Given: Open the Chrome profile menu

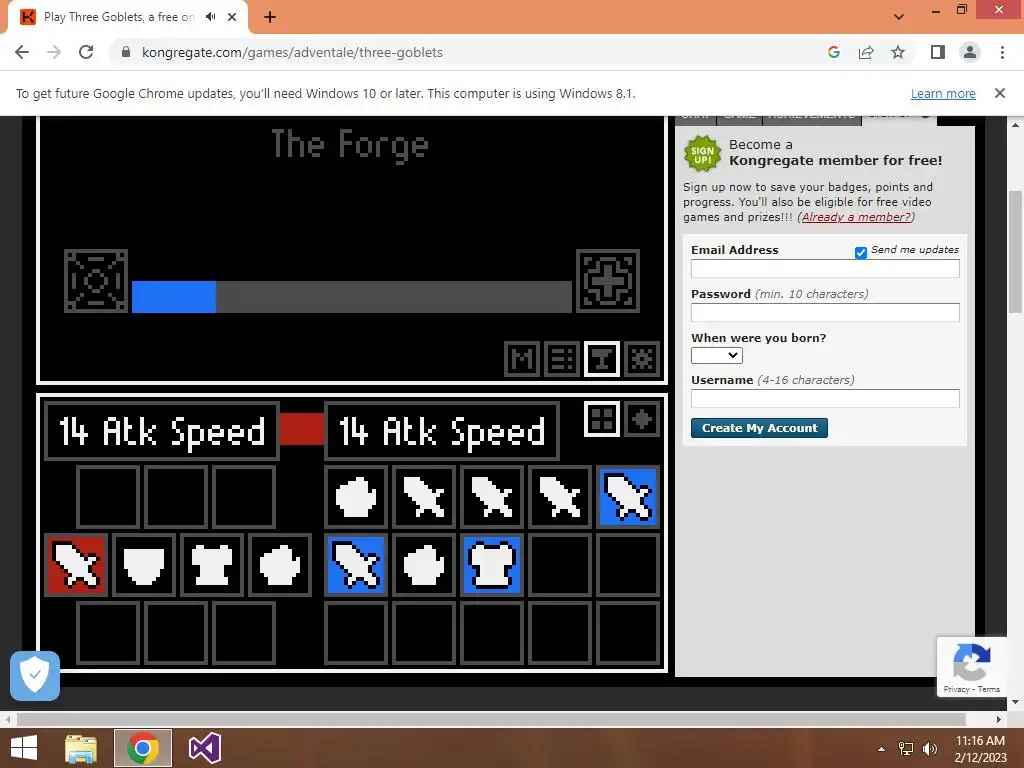Looking at the screenshot, I should (970, 52).
